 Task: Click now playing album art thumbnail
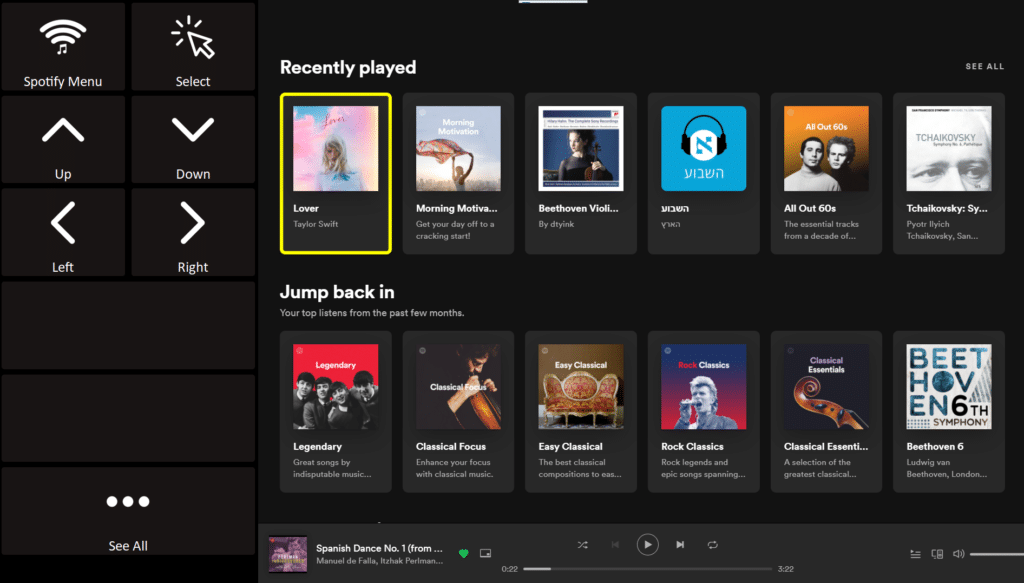(x=288, y=554)
